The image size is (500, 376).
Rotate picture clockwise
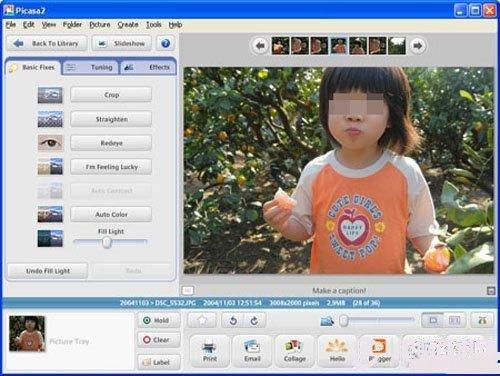point(255,320)
